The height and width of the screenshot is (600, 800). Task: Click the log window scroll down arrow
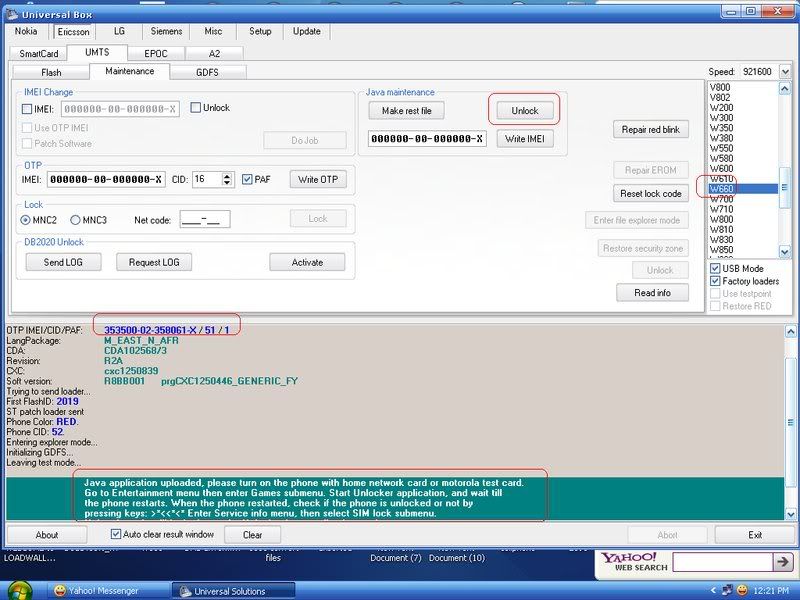coord(790,514)
